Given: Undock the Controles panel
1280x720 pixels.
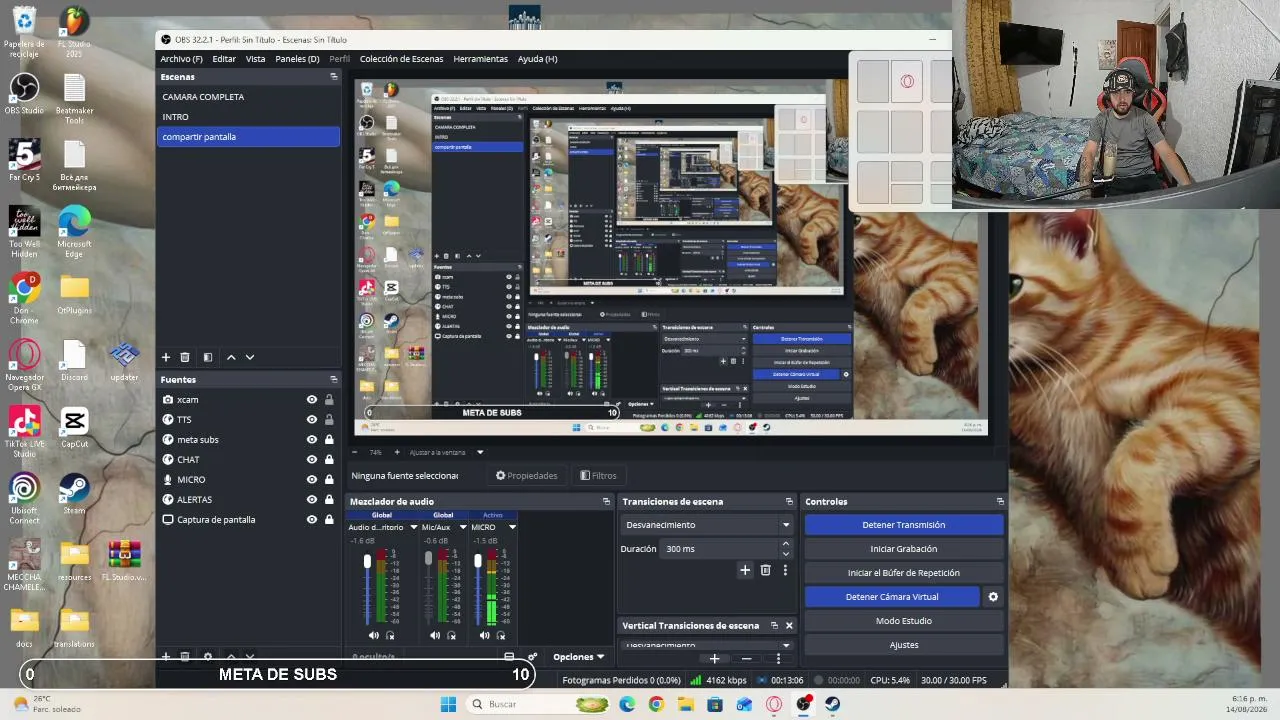Looking at the screenshot, I should point(1000,501).
